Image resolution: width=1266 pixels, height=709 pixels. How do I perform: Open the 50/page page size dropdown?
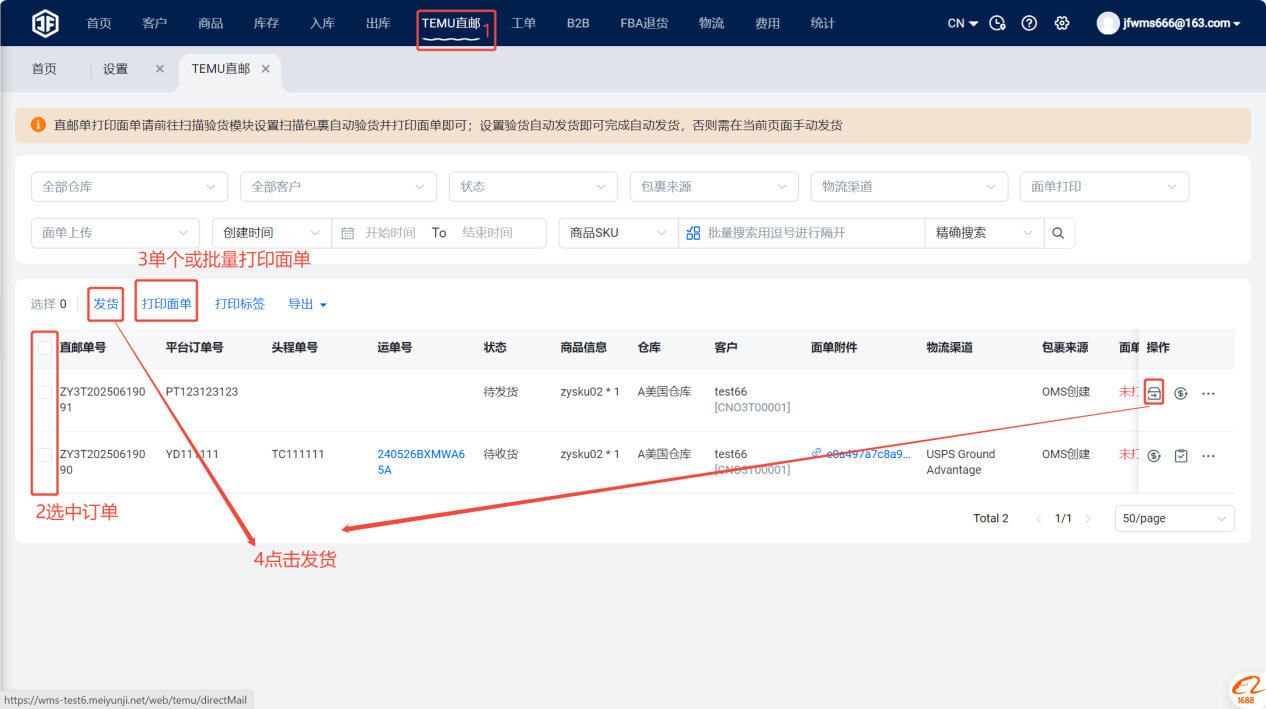pyautogui.click(x=1174, y=519)
